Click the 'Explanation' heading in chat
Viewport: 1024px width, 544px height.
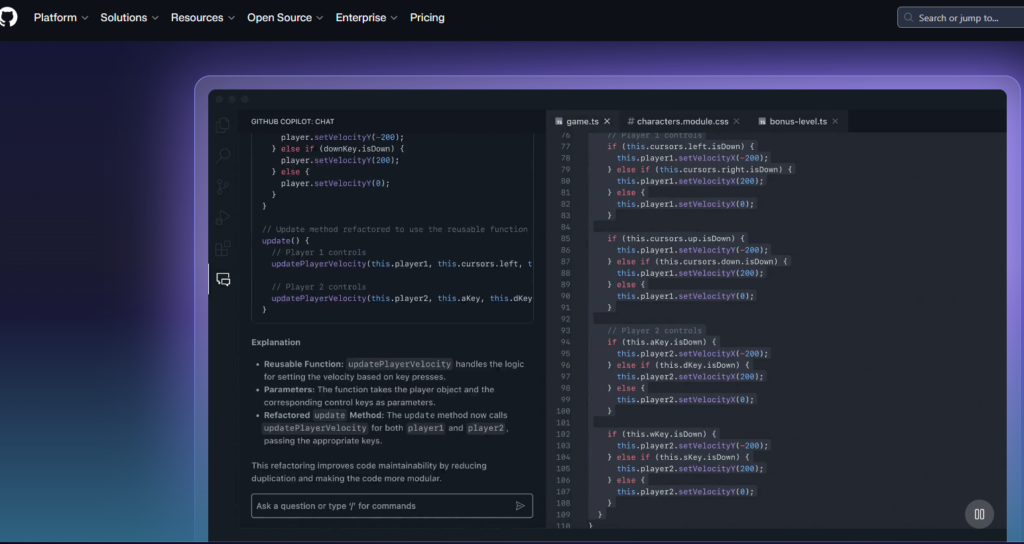[276, 342]
